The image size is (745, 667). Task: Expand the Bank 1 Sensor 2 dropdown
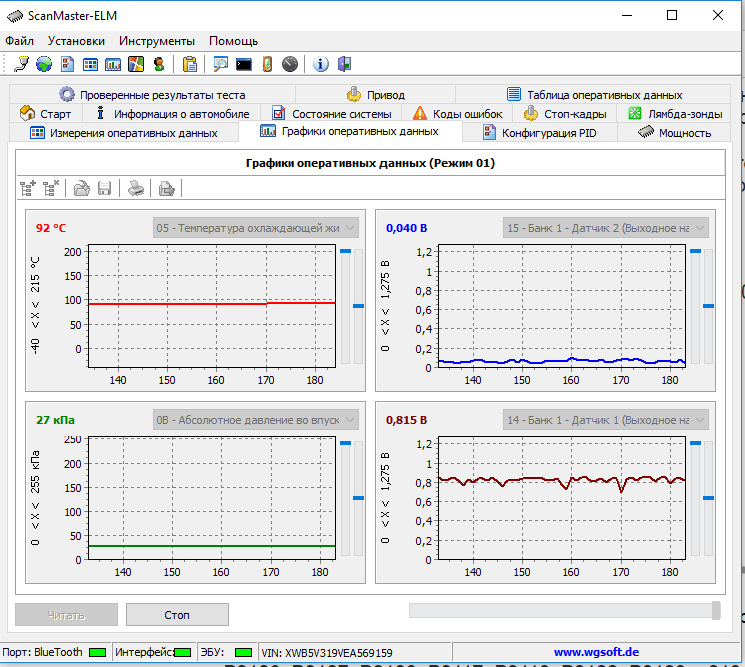click(606, 228)
